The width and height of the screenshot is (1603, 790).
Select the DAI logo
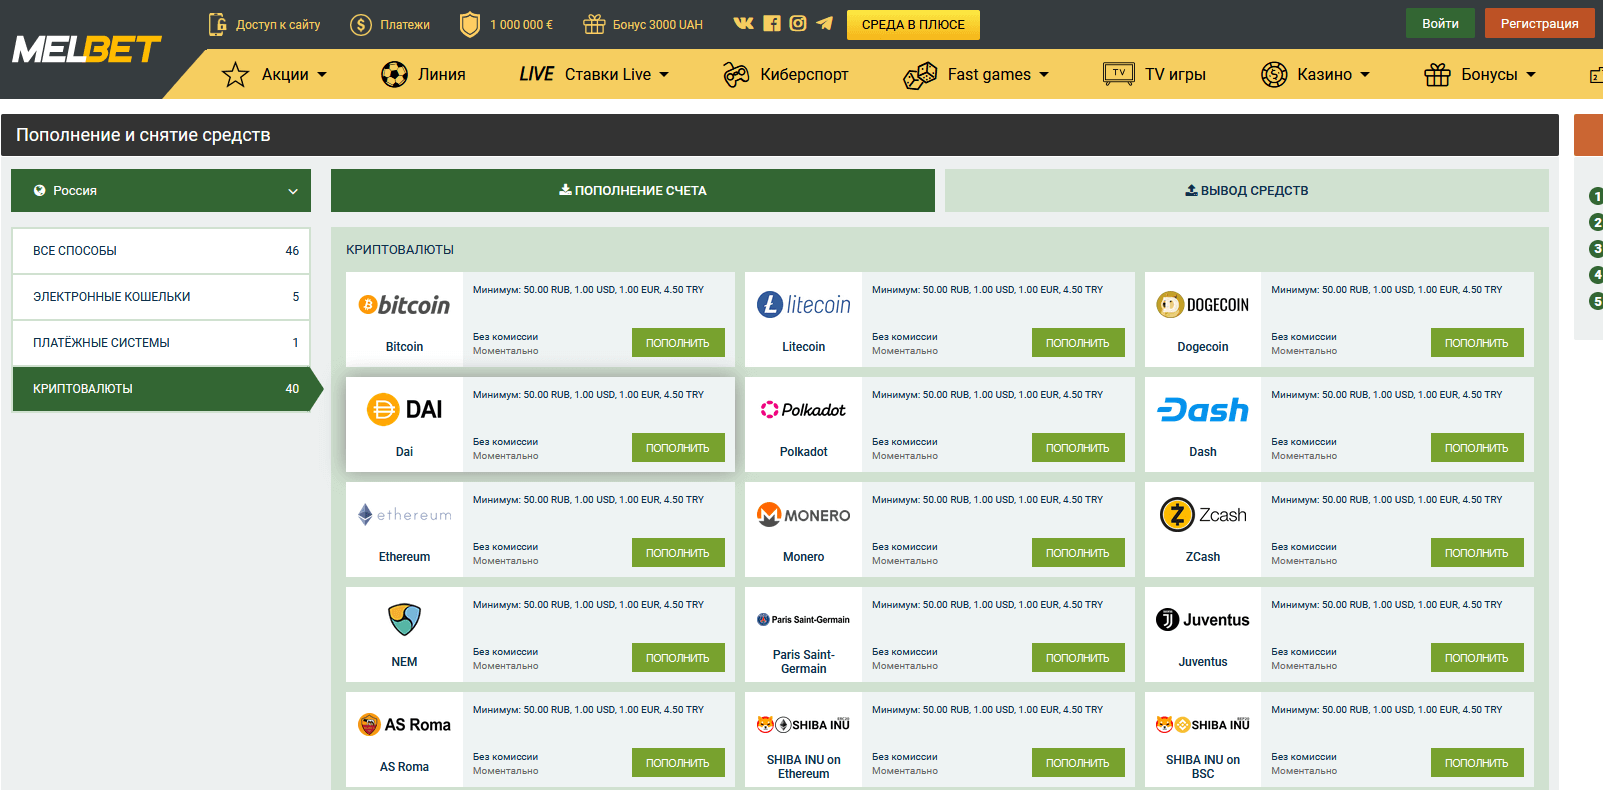404,409
